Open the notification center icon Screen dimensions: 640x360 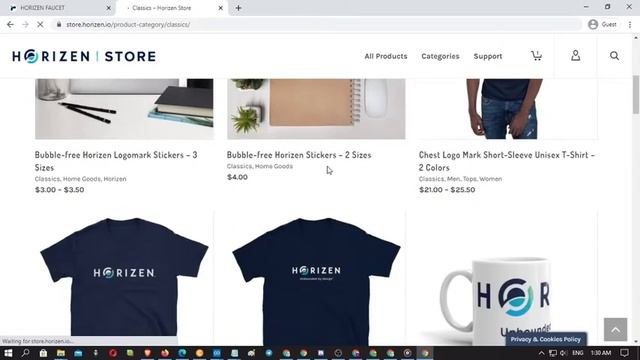(624, 353)
